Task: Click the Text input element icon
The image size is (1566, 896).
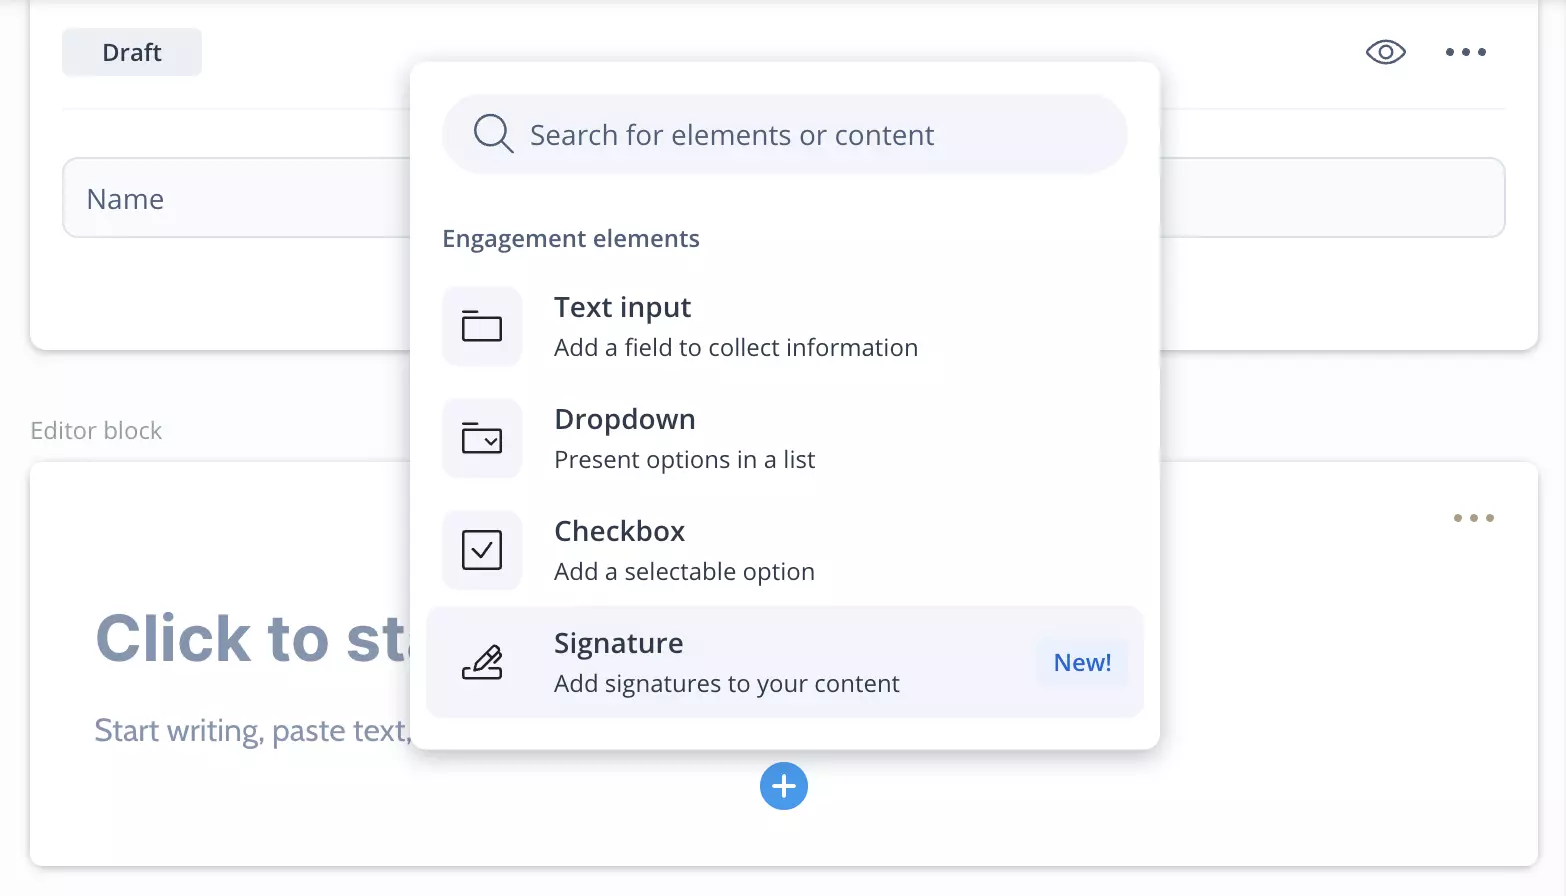Action: coord(482,326)
